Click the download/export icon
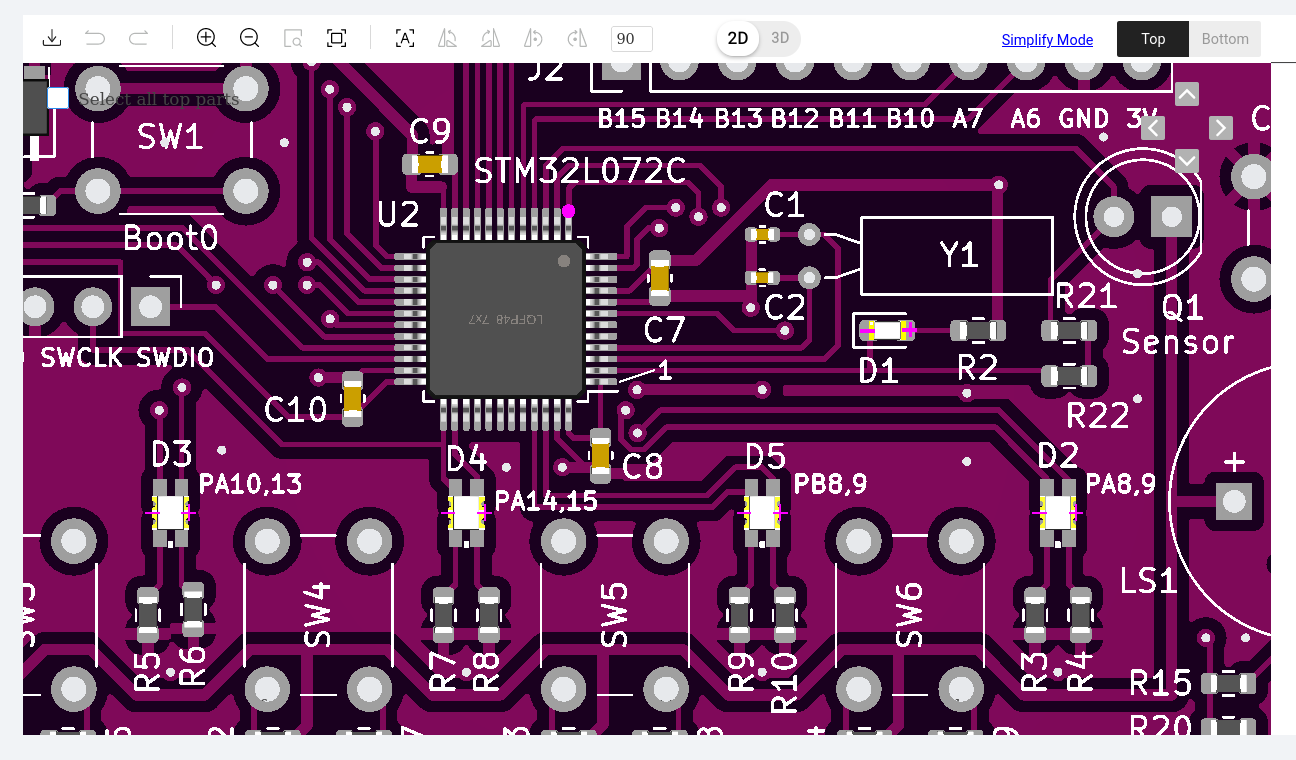Viewport: 1296px width, 760px height. pos(52,39)
